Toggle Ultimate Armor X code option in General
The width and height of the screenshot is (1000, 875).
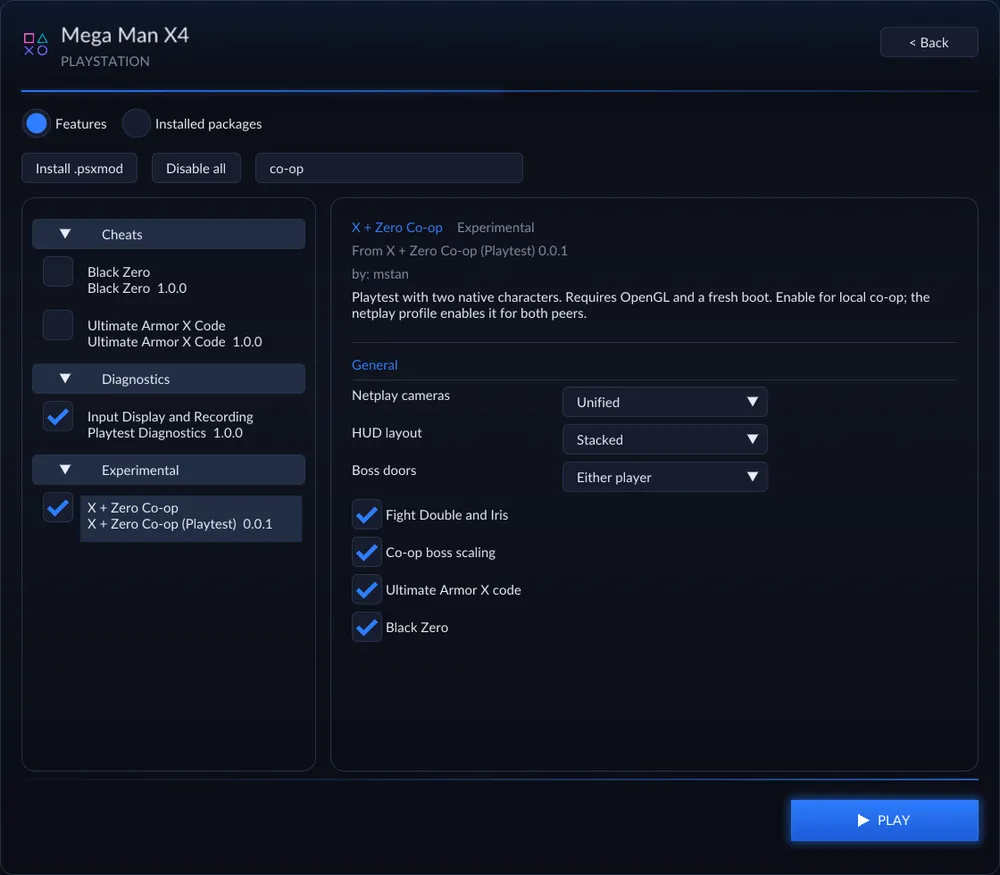(x=367, y=590)
